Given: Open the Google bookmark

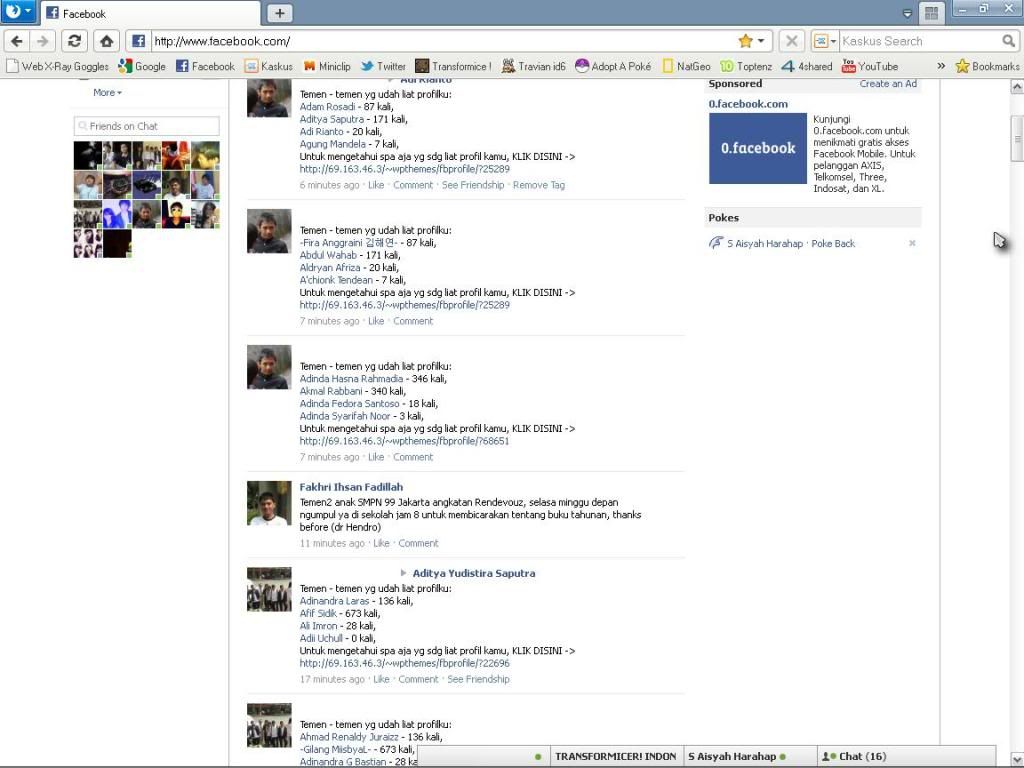Looking at the screenshot, I should 142,66.
